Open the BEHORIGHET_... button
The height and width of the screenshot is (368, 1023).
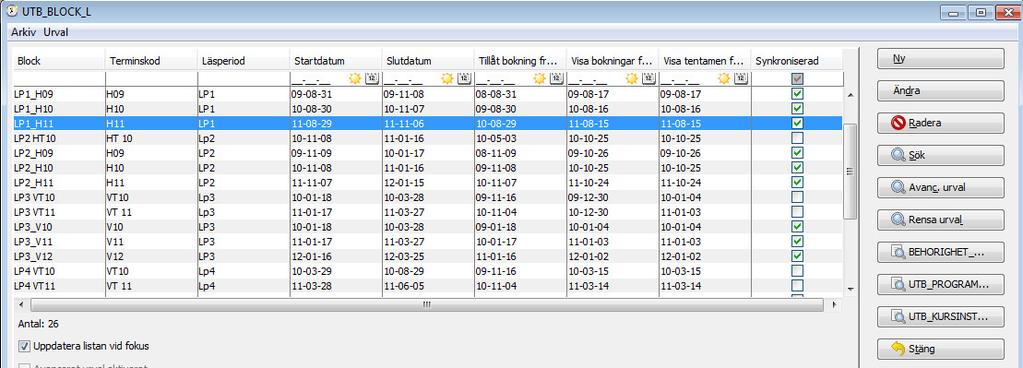[940, 252]
